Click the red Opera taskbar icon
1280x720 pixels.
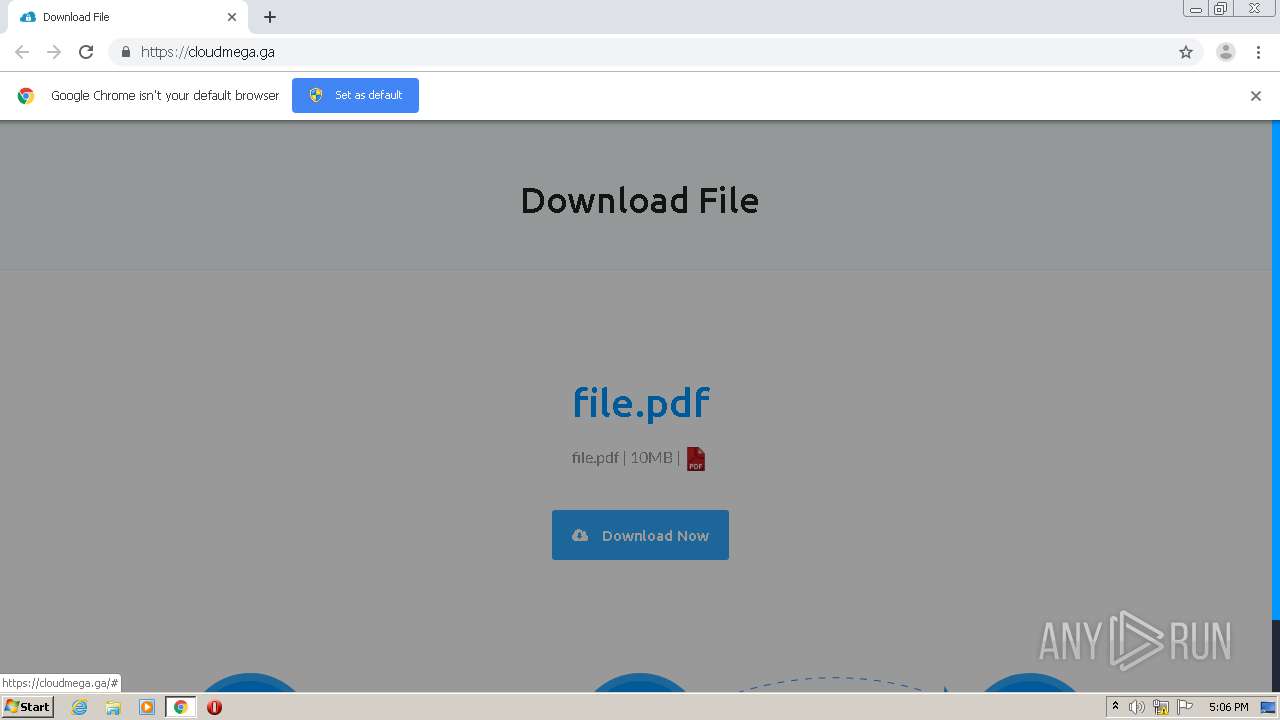214,707
